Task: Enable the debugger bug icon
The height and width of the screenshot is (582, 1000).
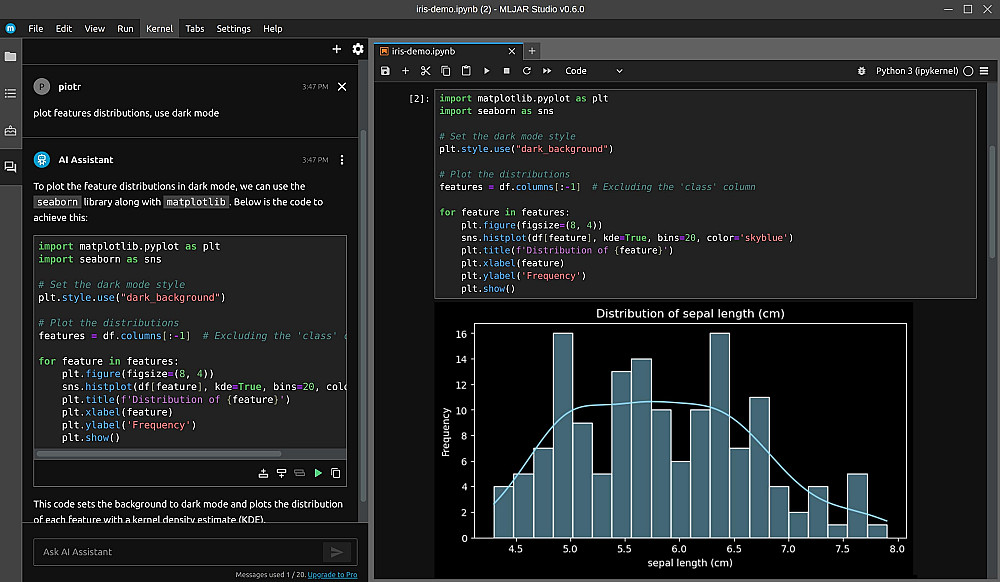Action: (862, 71)
